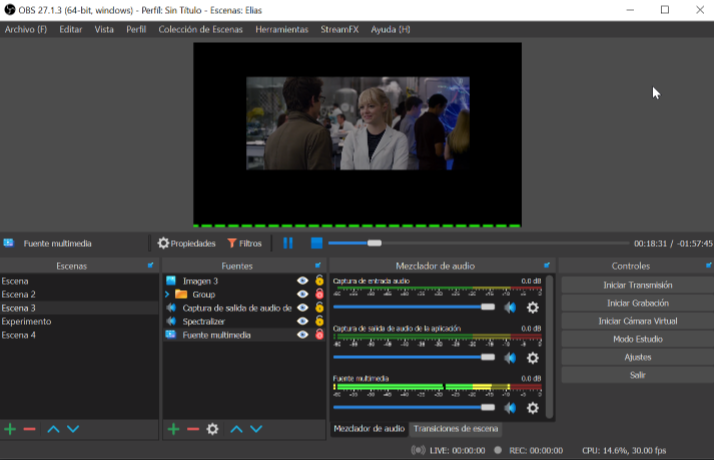Undock the Mezclador de audio panel
This screenshot has height=460, width=714.
[x=547, y=265]
